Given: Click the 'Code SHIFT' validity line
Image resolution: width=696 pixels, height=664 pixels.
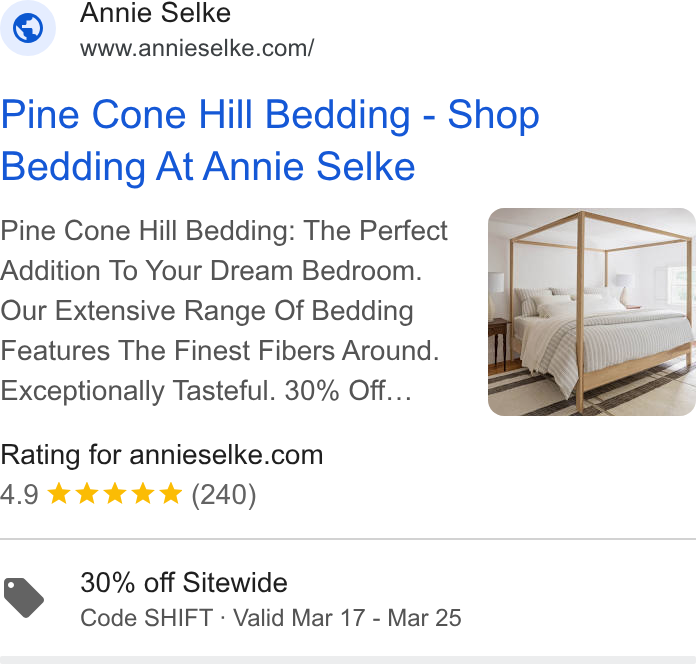Looking at the screenshot, I should (271, 618).
